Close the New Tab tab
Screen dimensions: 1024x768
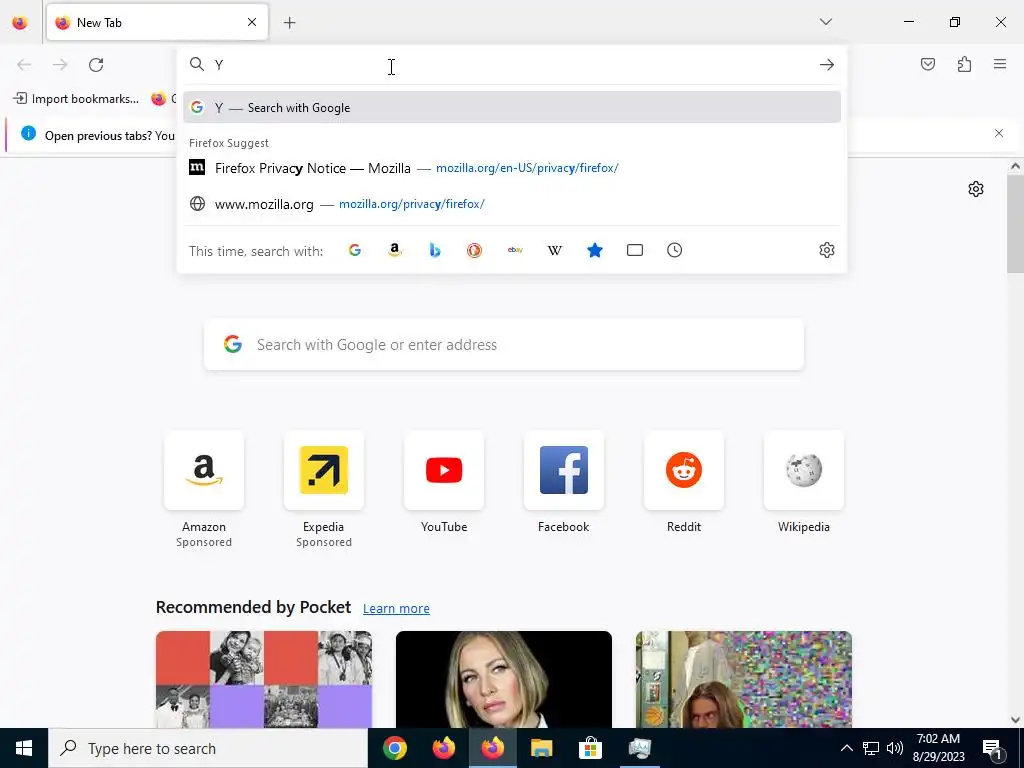252,22
